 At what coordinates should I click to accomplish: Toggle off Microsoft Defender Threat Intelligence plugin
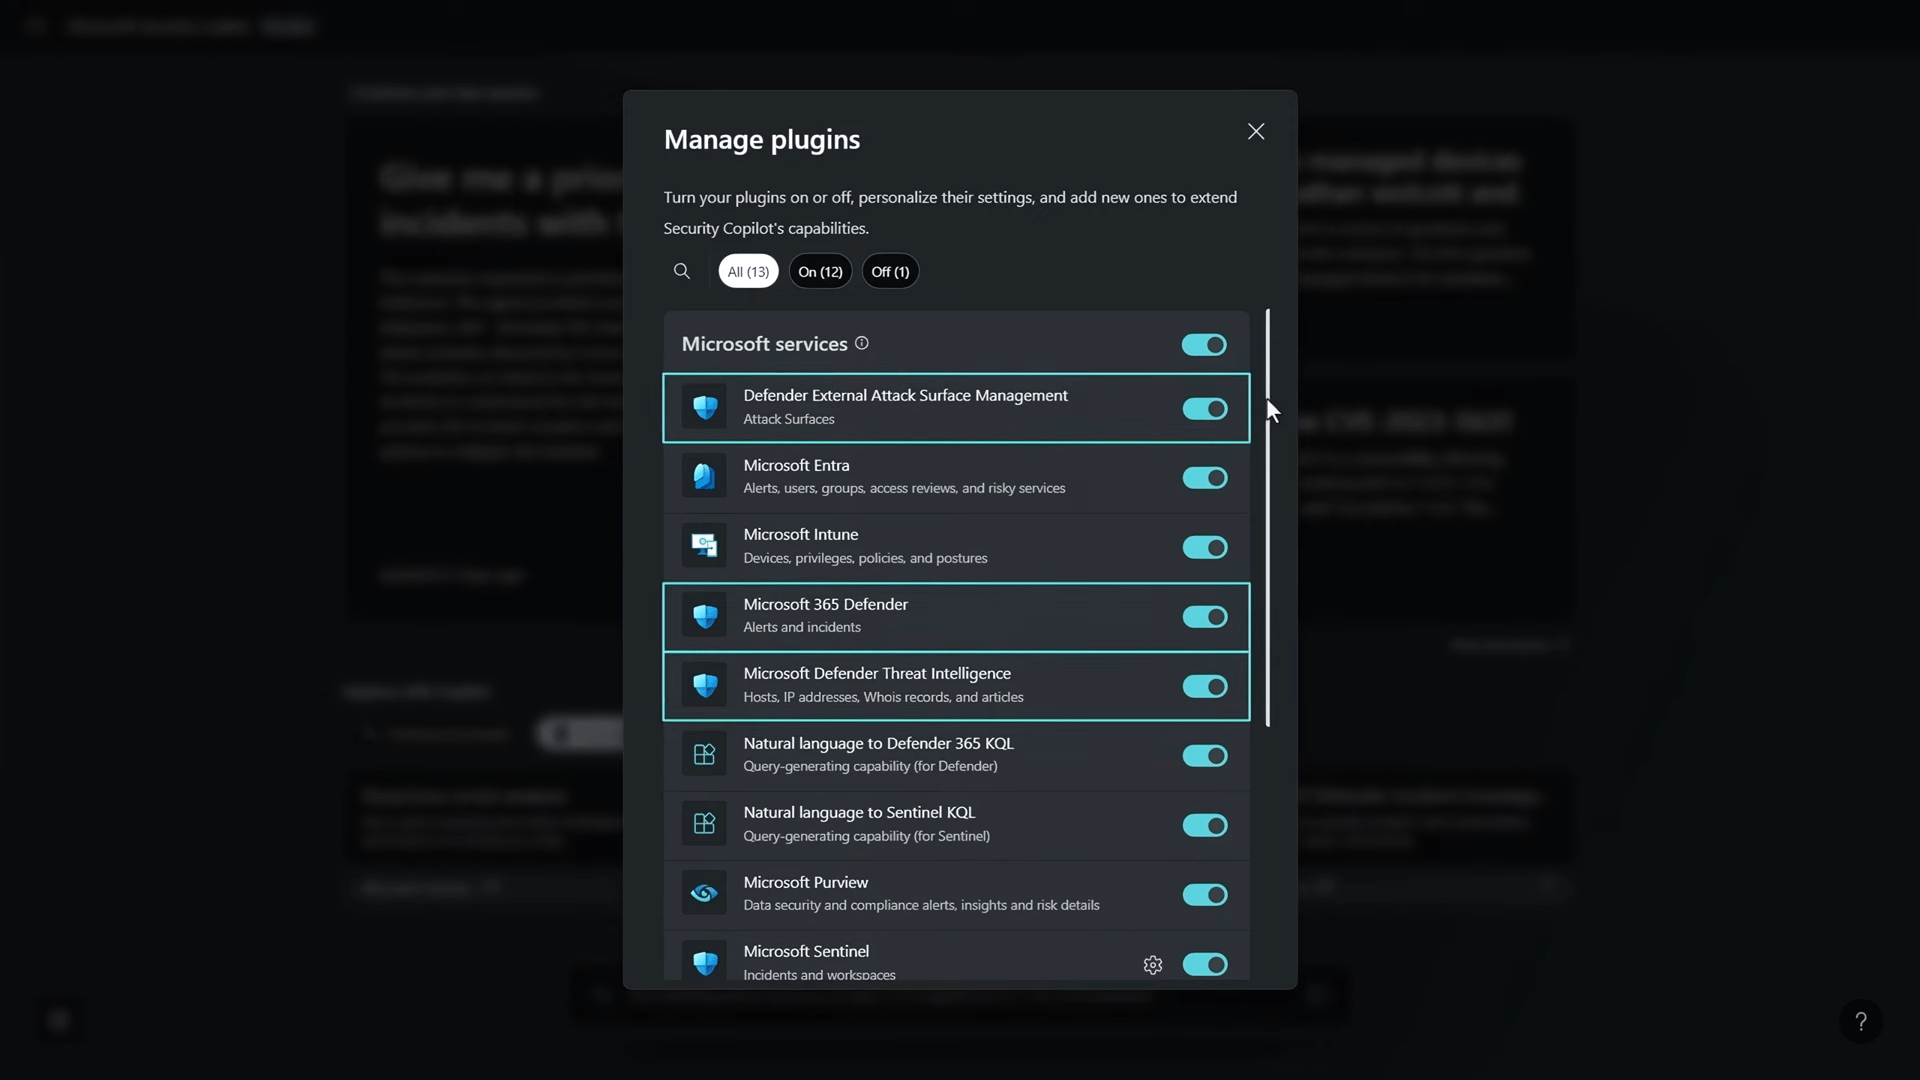1203,686
